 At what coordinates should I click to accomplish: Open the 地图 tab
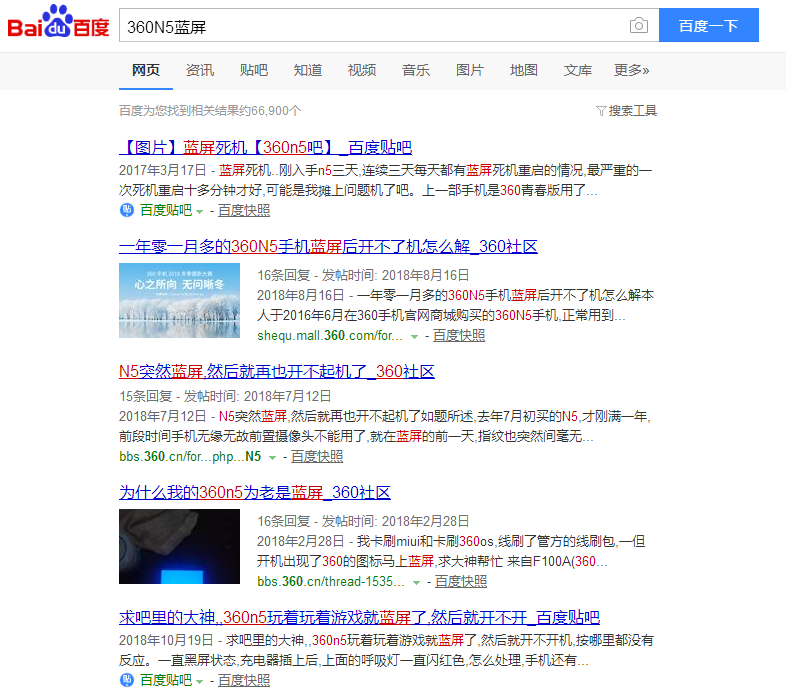click(x=524, y=70)
